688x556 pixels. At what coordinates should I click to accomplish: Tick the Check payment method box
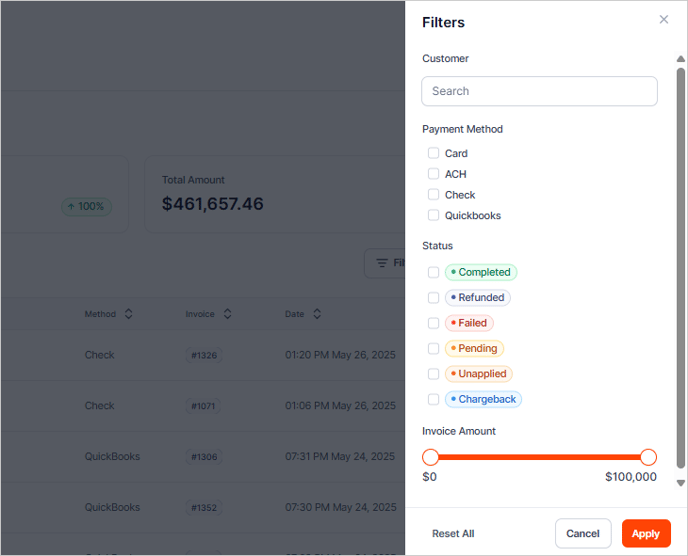[434, 195]
